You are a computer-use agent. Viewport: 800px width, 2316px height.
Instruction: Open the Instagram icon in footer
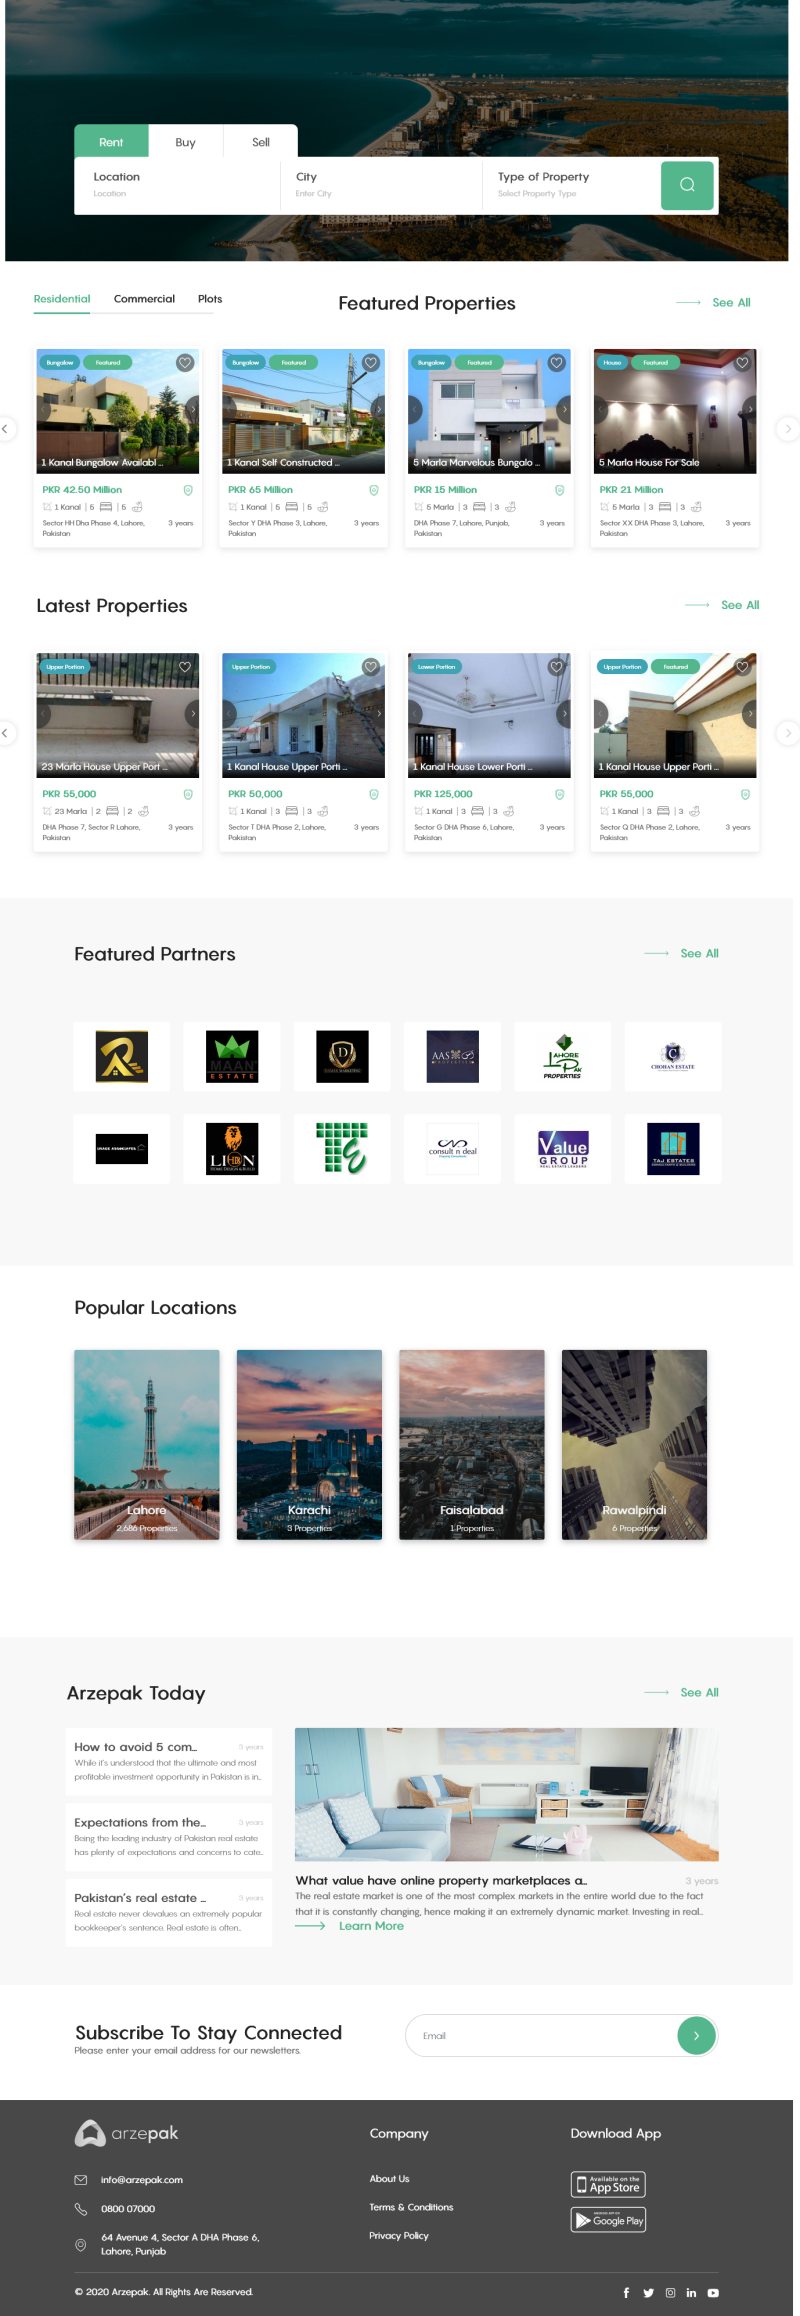(670, 2293)
